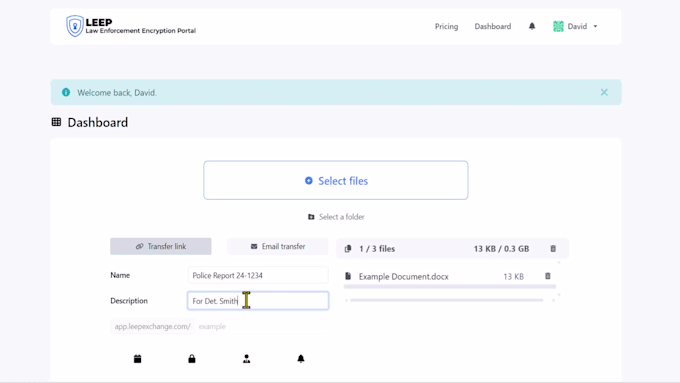Click the document icon for Example Document.docx
Screen dimensions: 680x383
[x=348, y=276]
